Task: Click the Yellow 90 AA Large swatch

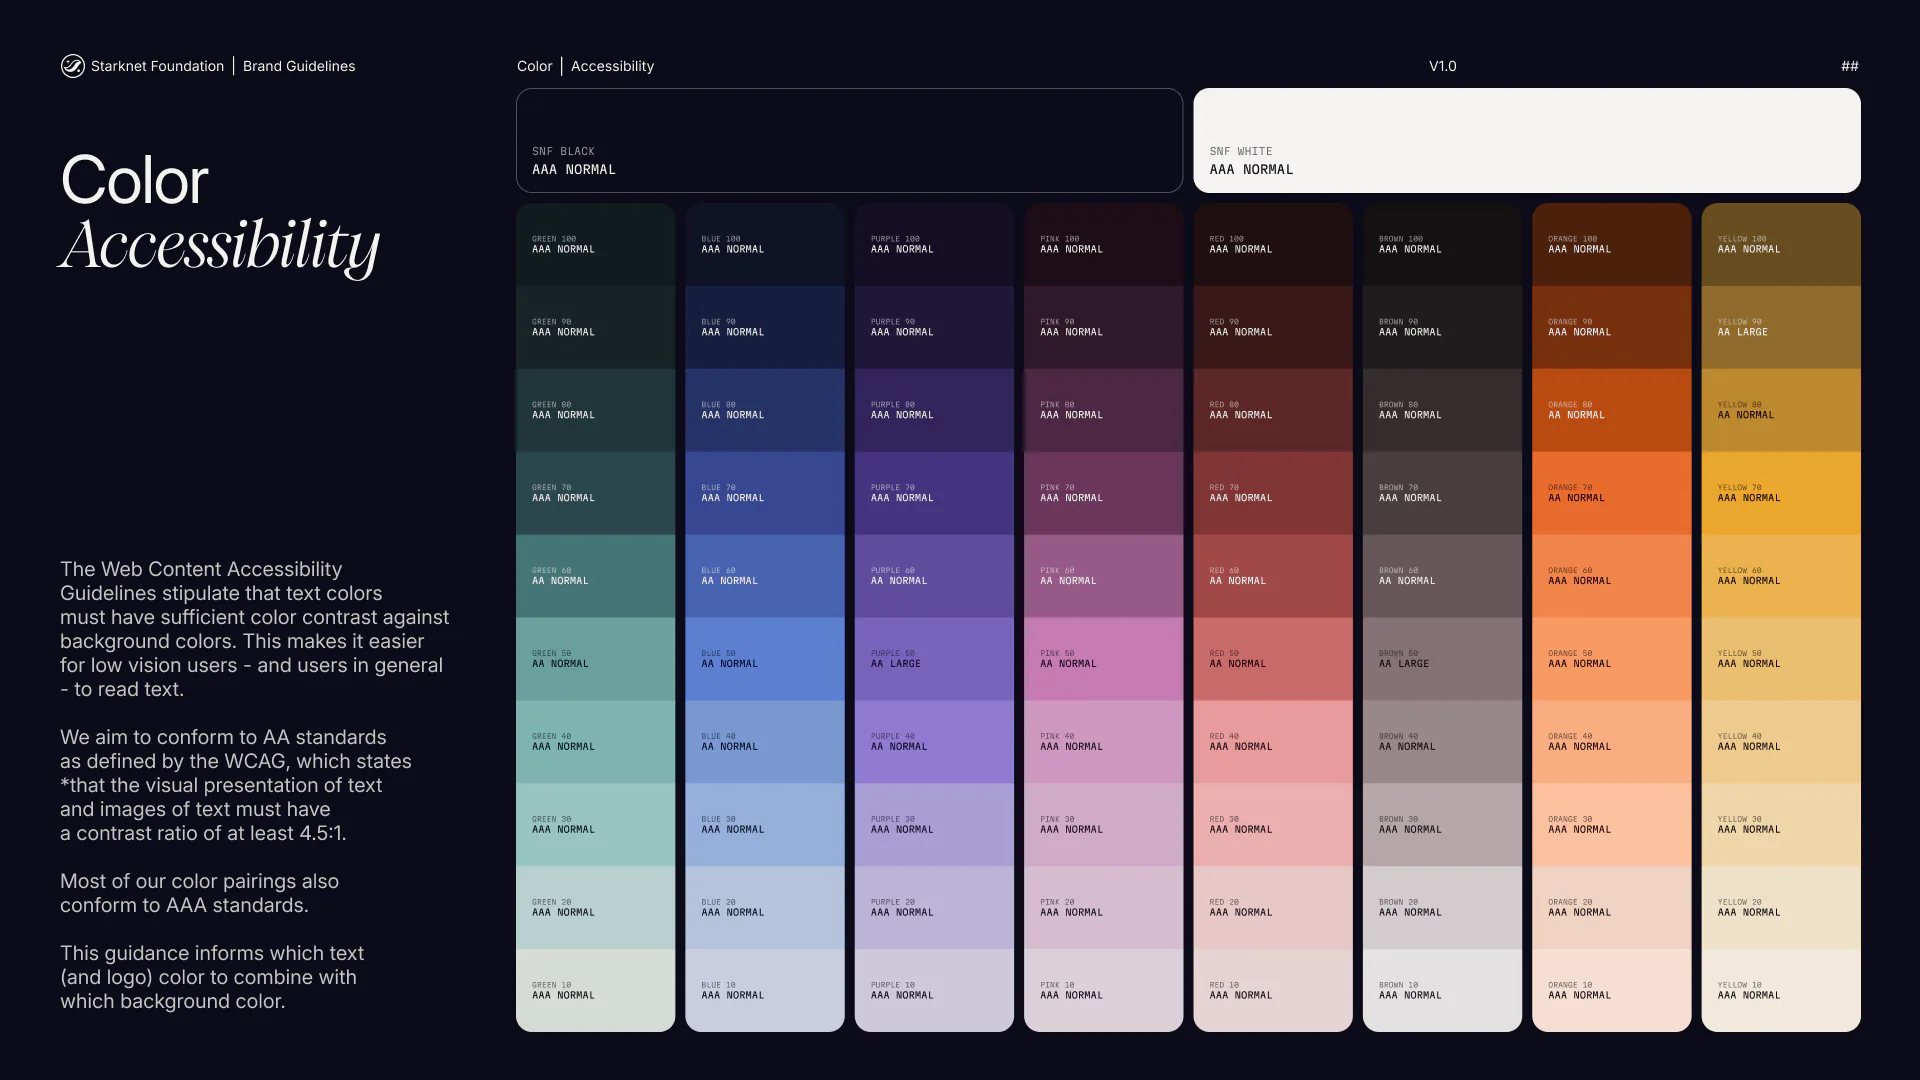Action: (1780, 328)
